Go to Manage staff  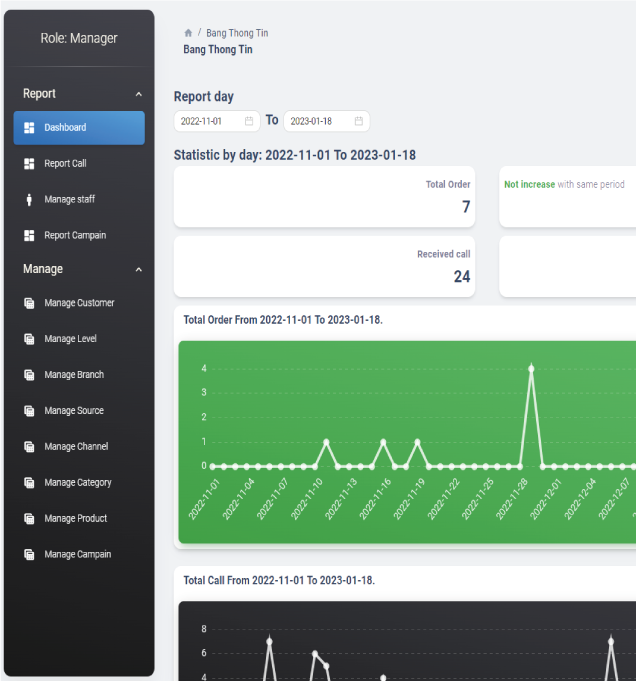(x=79, y=200)
